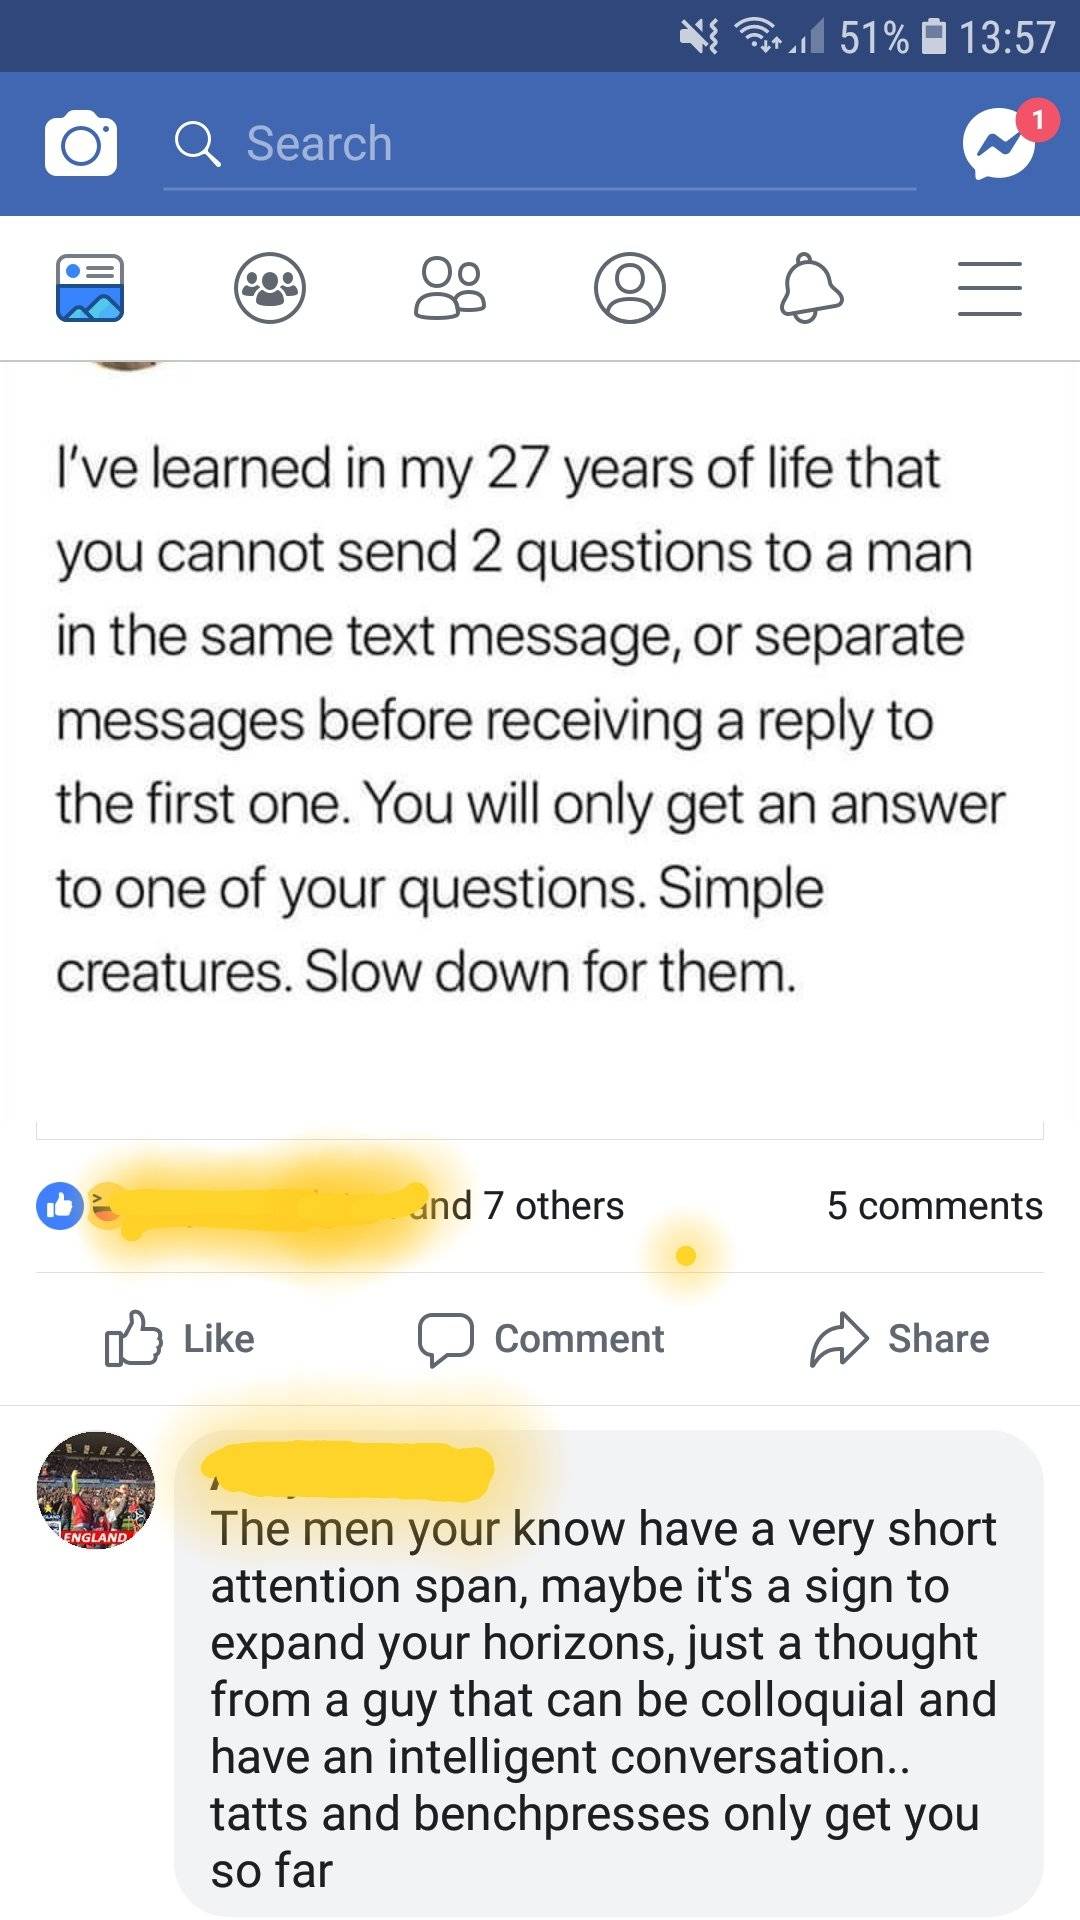The height and width of the screenshot is (1920, 1080).
Task: View the blue like reaction icon
Action: pos(59,1206)
